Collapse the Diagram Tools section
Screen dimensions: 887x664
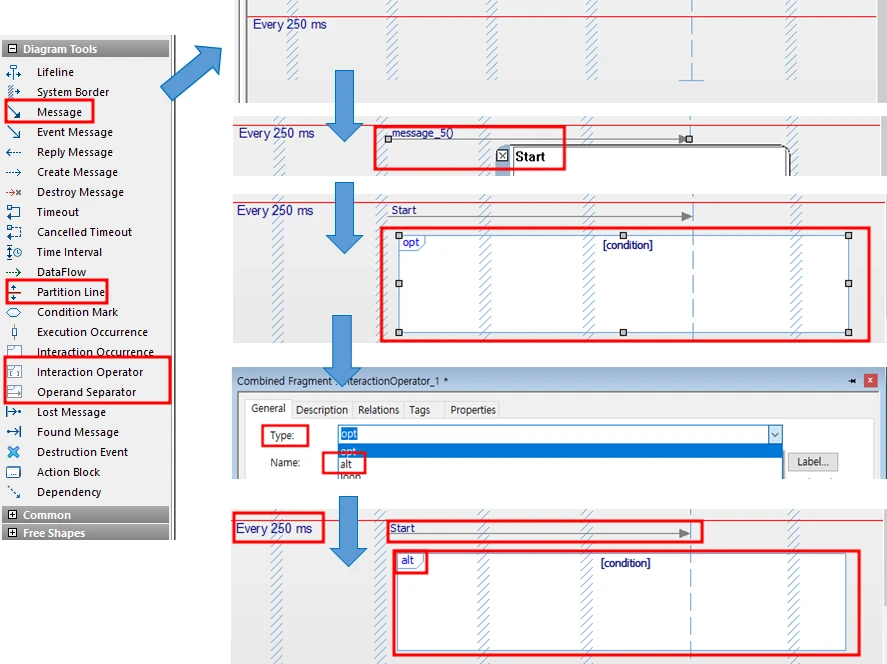12,49
